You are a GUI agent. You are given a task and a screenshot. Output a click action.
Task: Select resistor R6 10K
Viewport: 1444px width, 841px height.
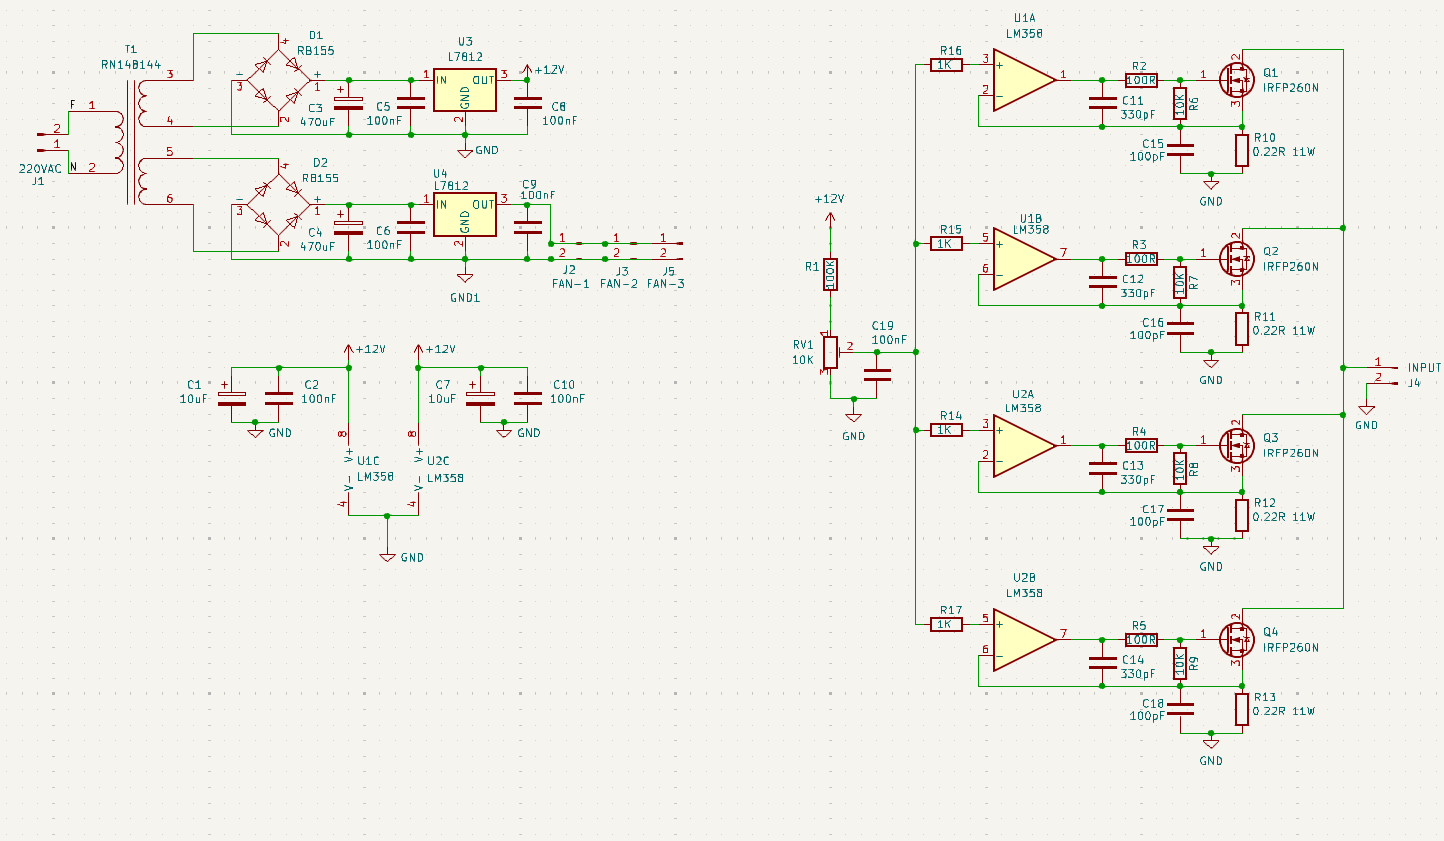point(1180,102)
